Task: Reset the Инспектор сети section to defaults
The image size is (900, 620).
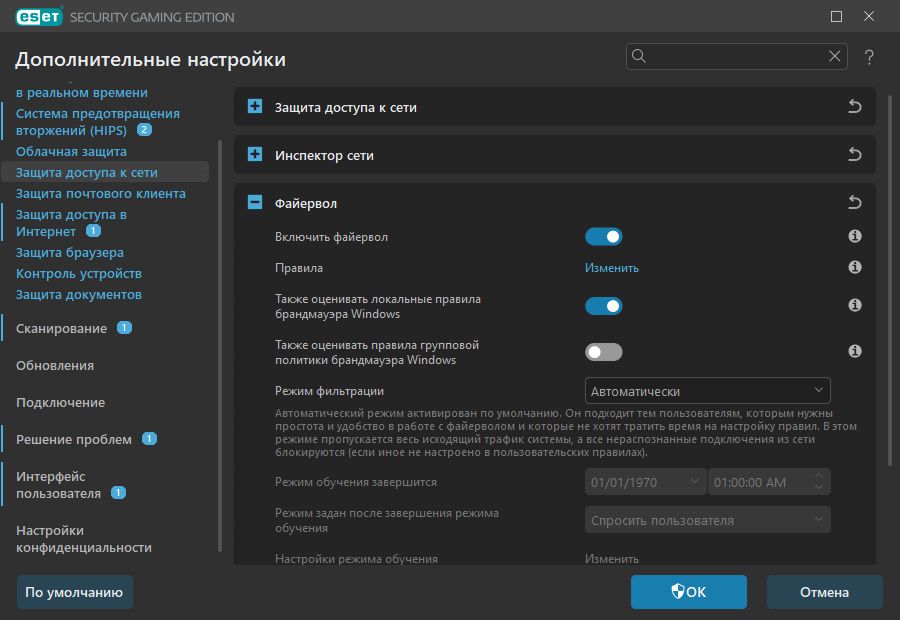Action: pos(855,154)
